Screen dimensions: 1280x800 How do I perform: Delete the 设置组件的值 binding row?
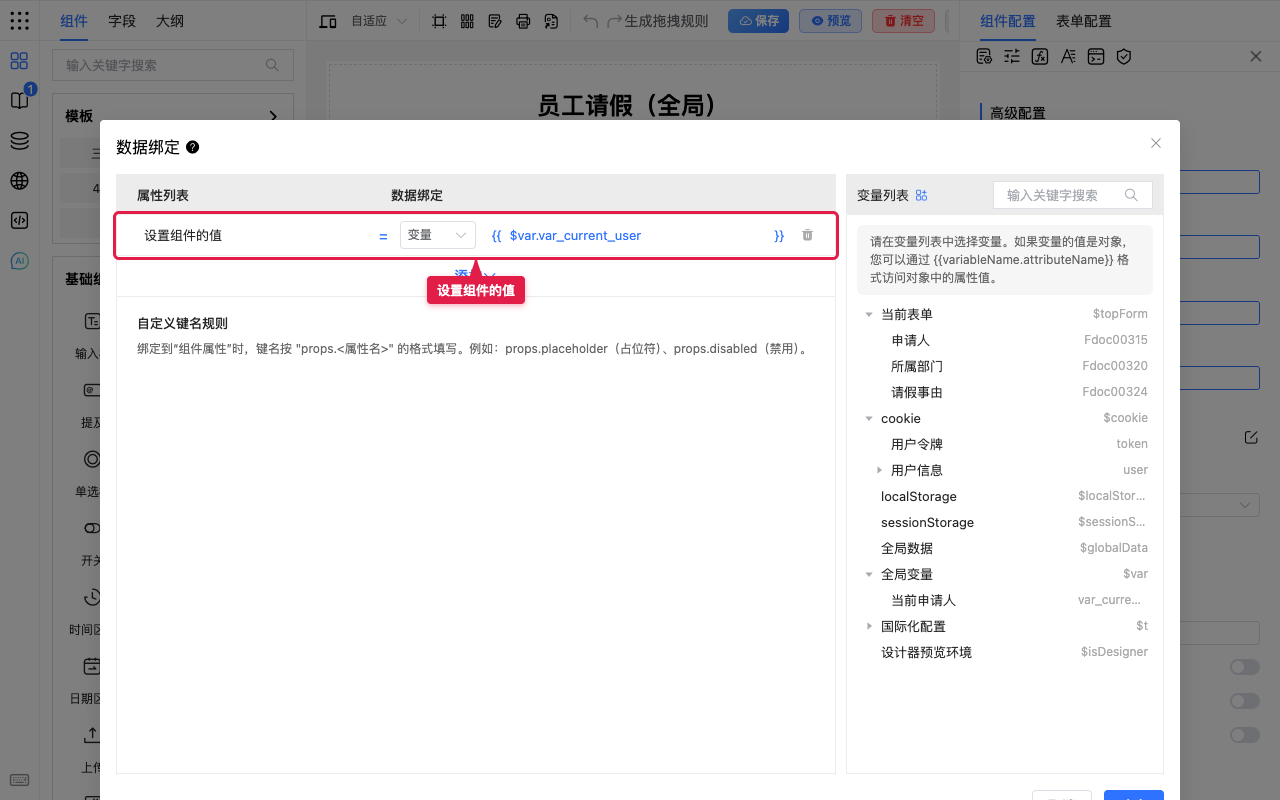(x=807, y=235)
